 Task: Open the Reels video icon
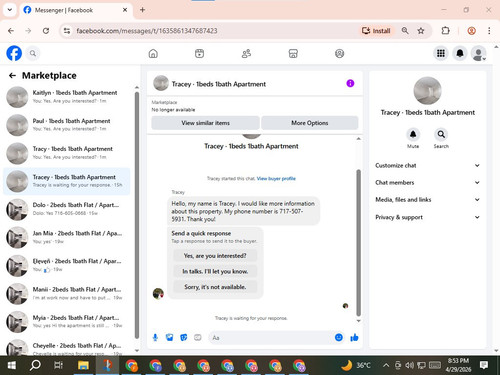click(199, 53)
